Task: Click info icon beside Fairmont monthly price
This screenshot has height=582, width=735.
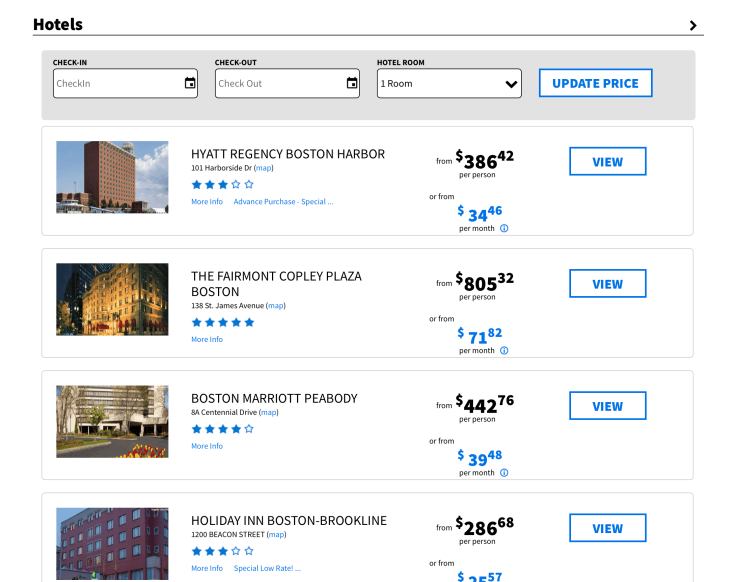Action: (504, 350)
